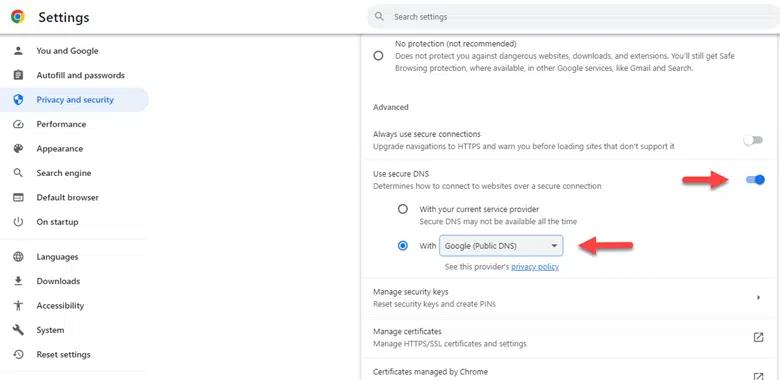
Task: Switch to Appearance settings
Action: click(x=60, y=148)
